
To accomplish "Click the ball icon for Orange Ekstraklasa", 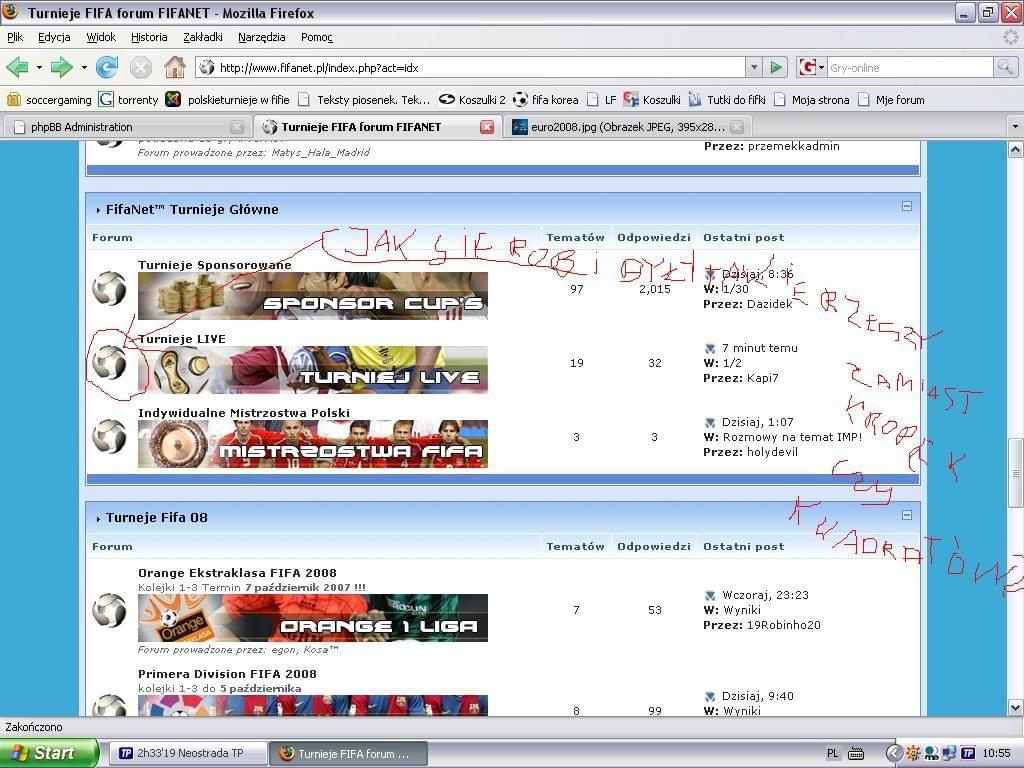I will click(109, 610).
